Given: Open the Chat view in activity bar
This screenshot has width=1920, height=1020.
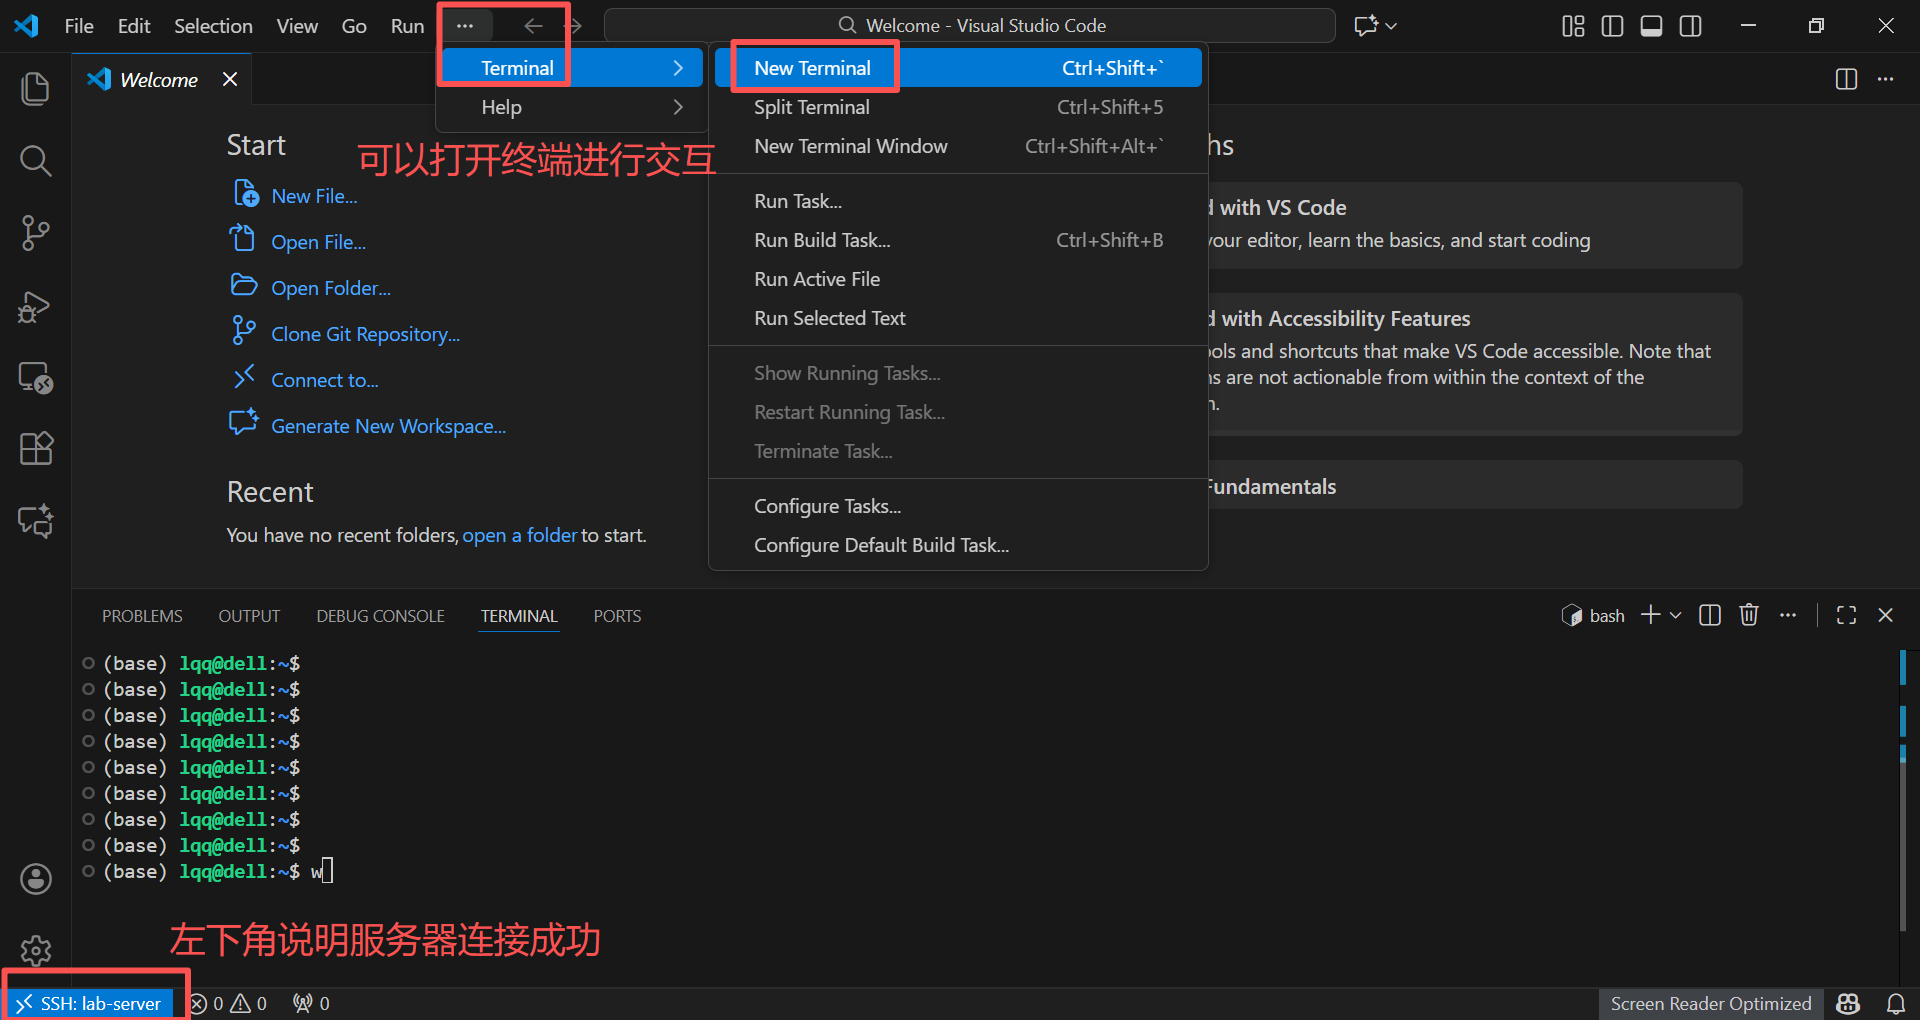Looking at the screenshot, I should (36, 521).
